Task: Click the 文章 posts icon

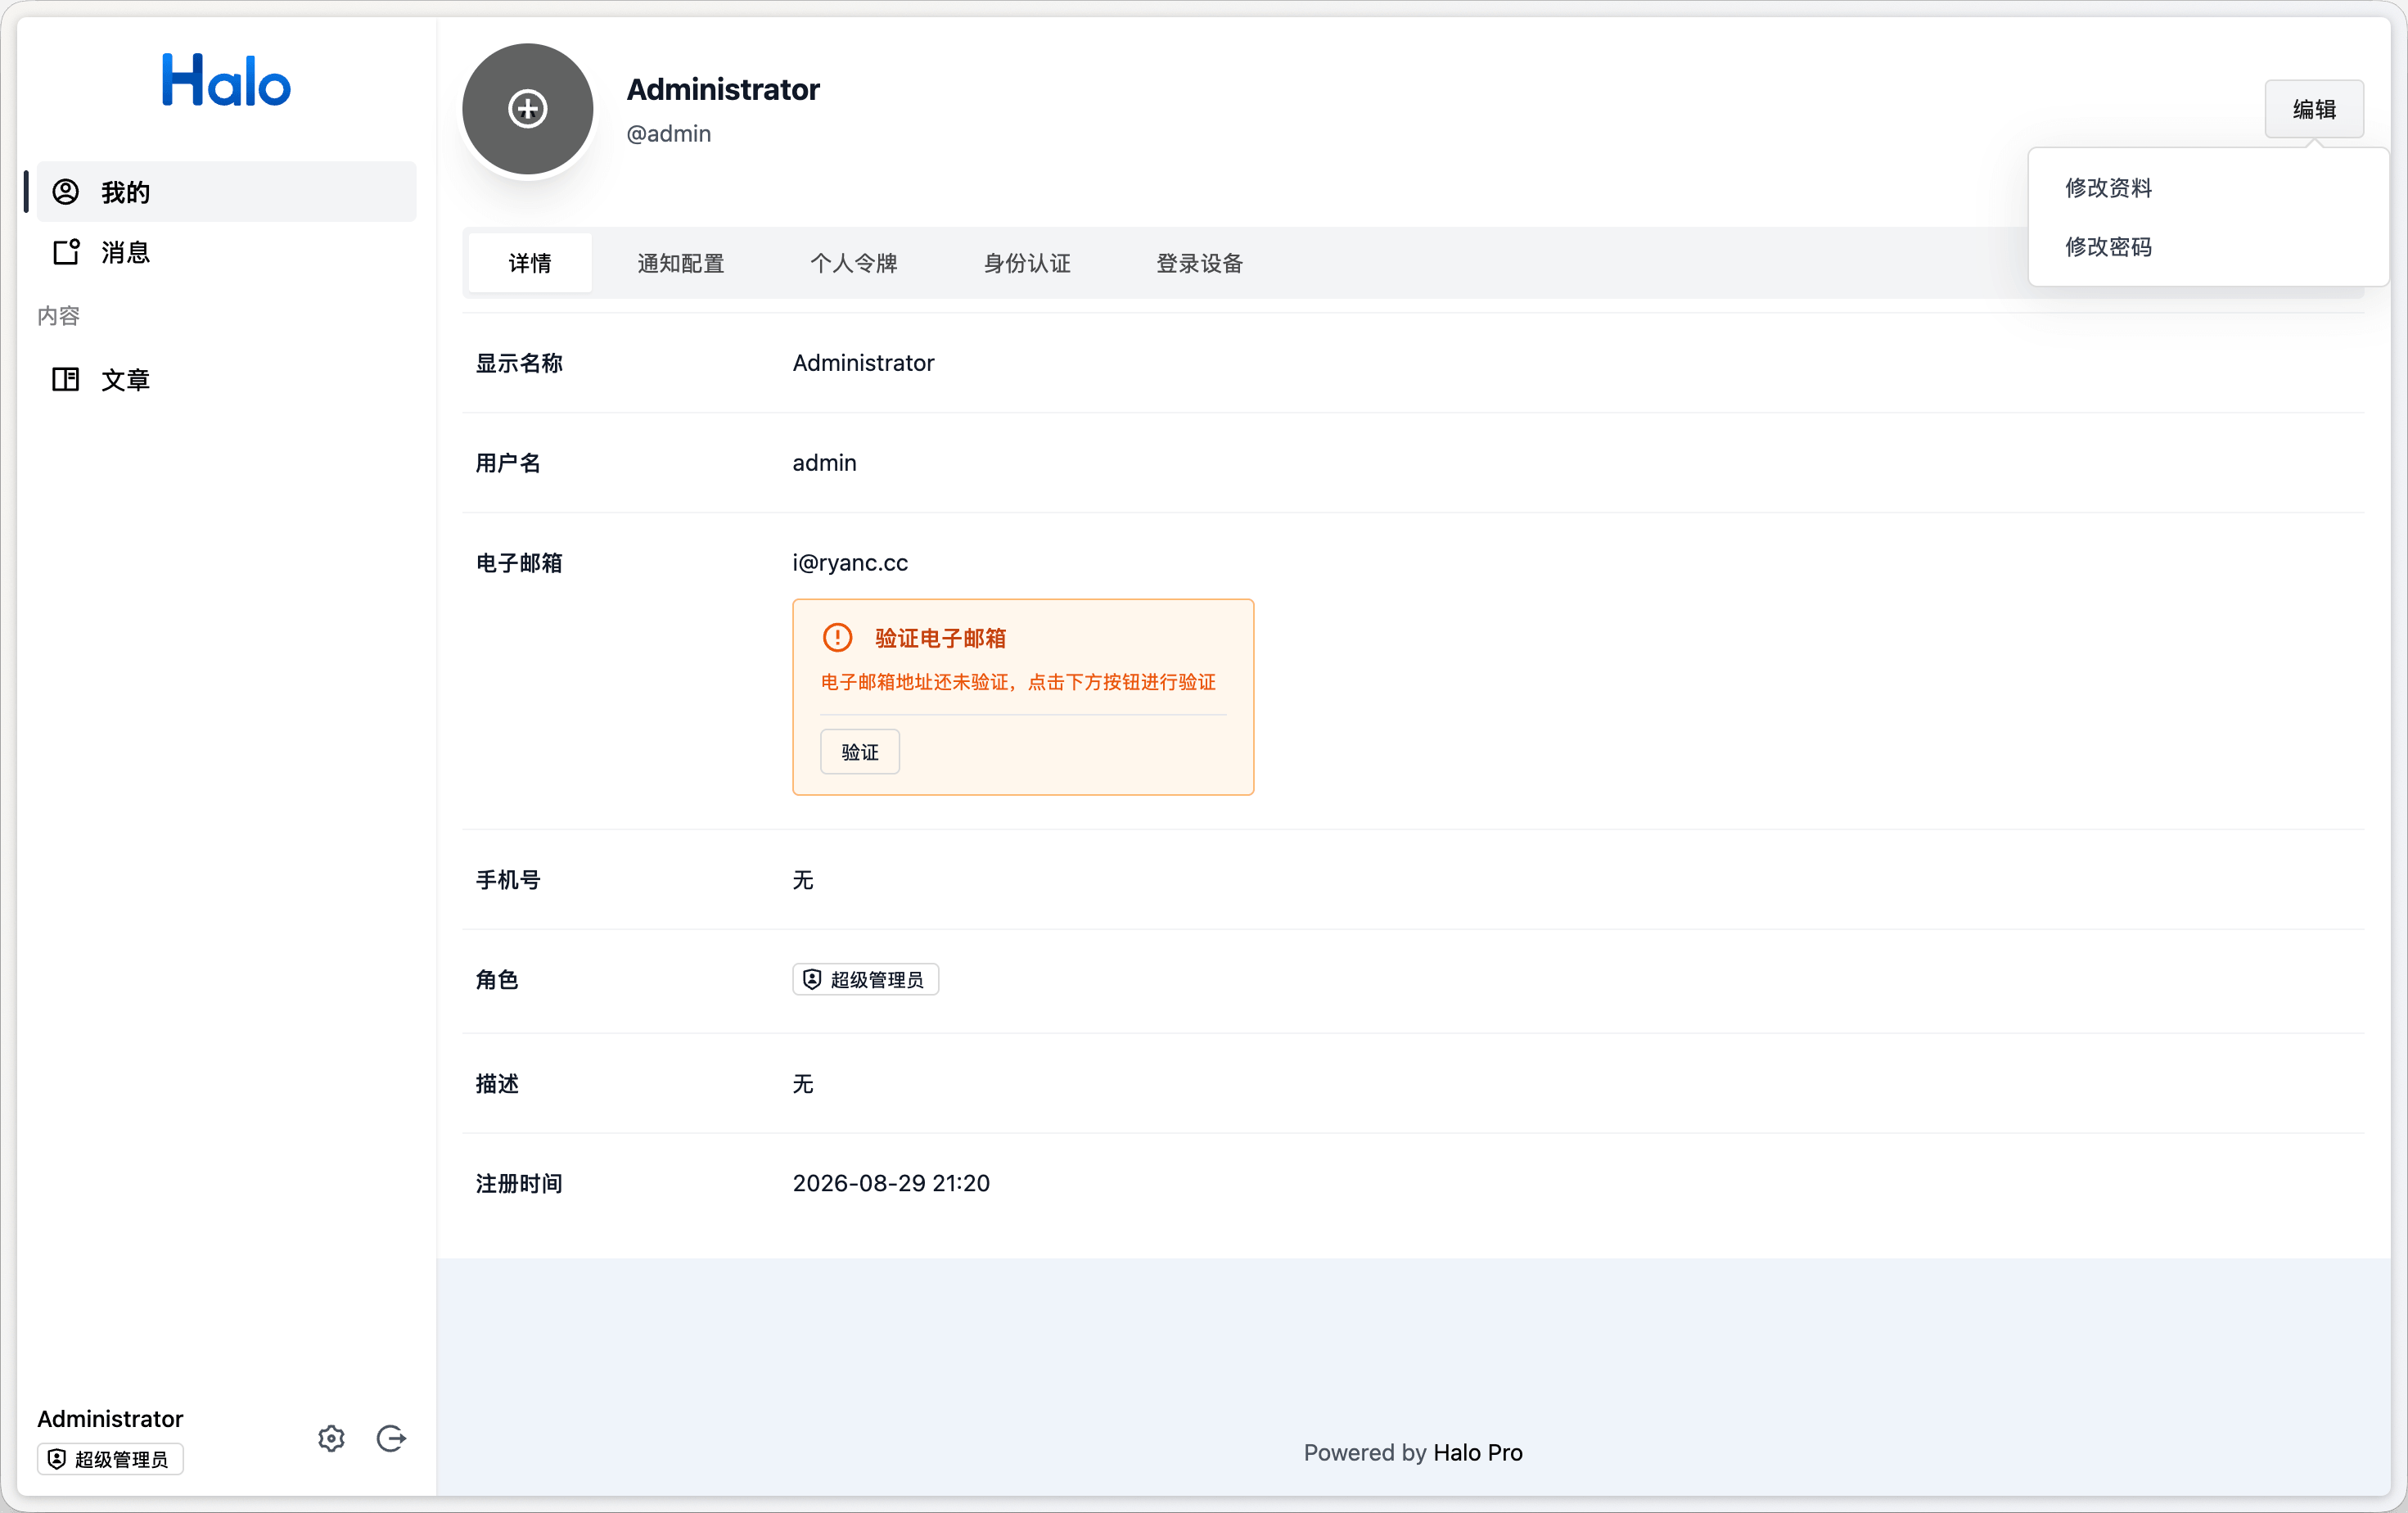Action: click(x=66, y=379)
